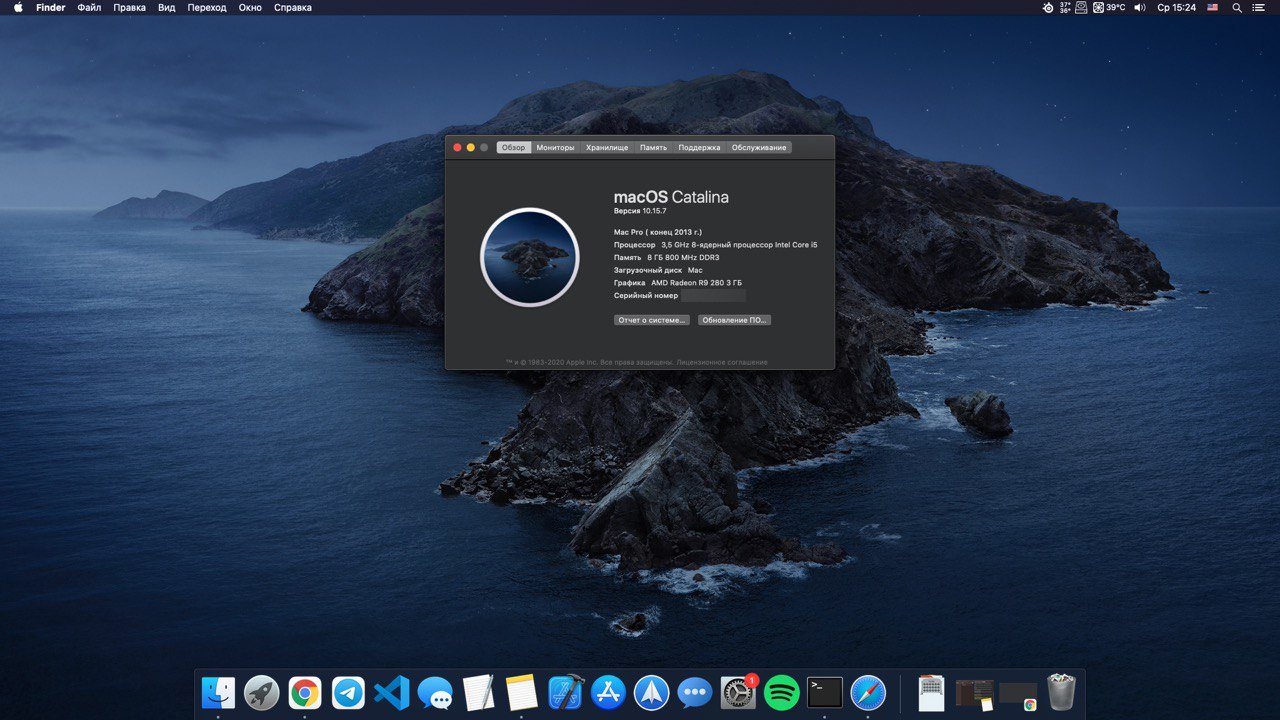Open Spotify in the Dock
The width and height of the screenshot is (1280, 720).
tap(781, 692)
